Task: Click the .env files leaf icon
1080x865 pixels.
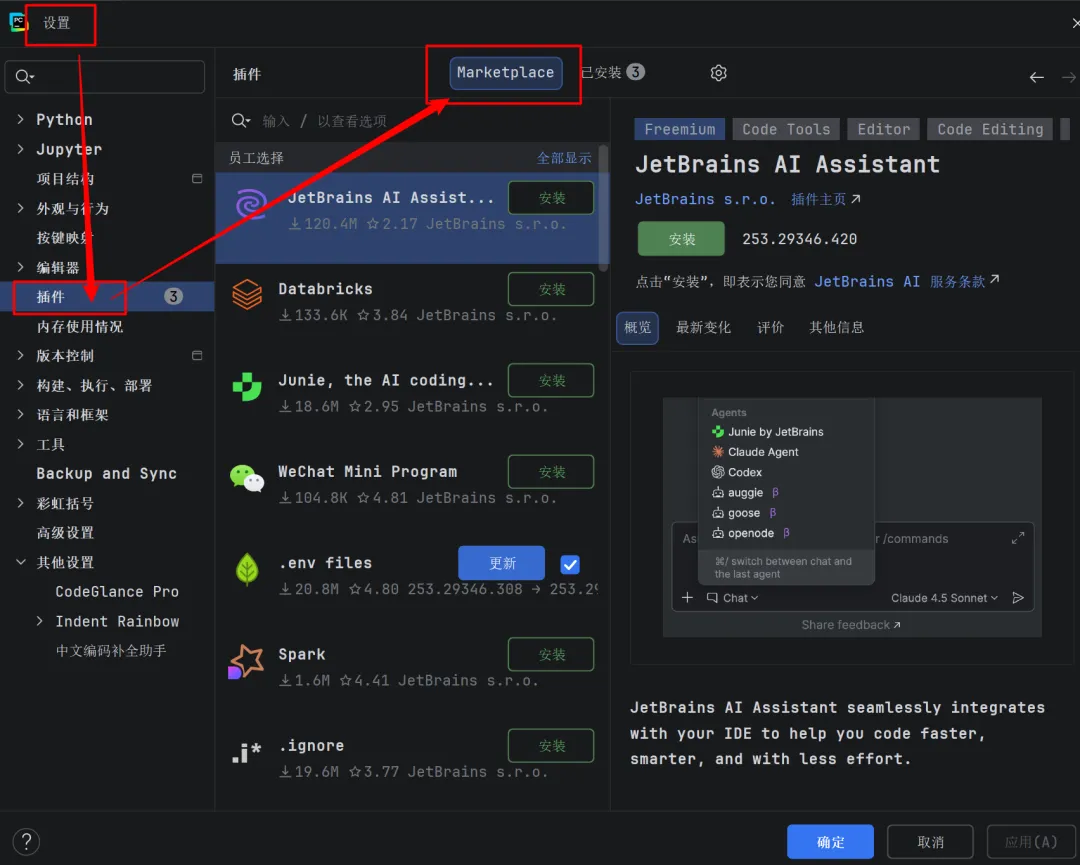Action: tap(247, 570)
